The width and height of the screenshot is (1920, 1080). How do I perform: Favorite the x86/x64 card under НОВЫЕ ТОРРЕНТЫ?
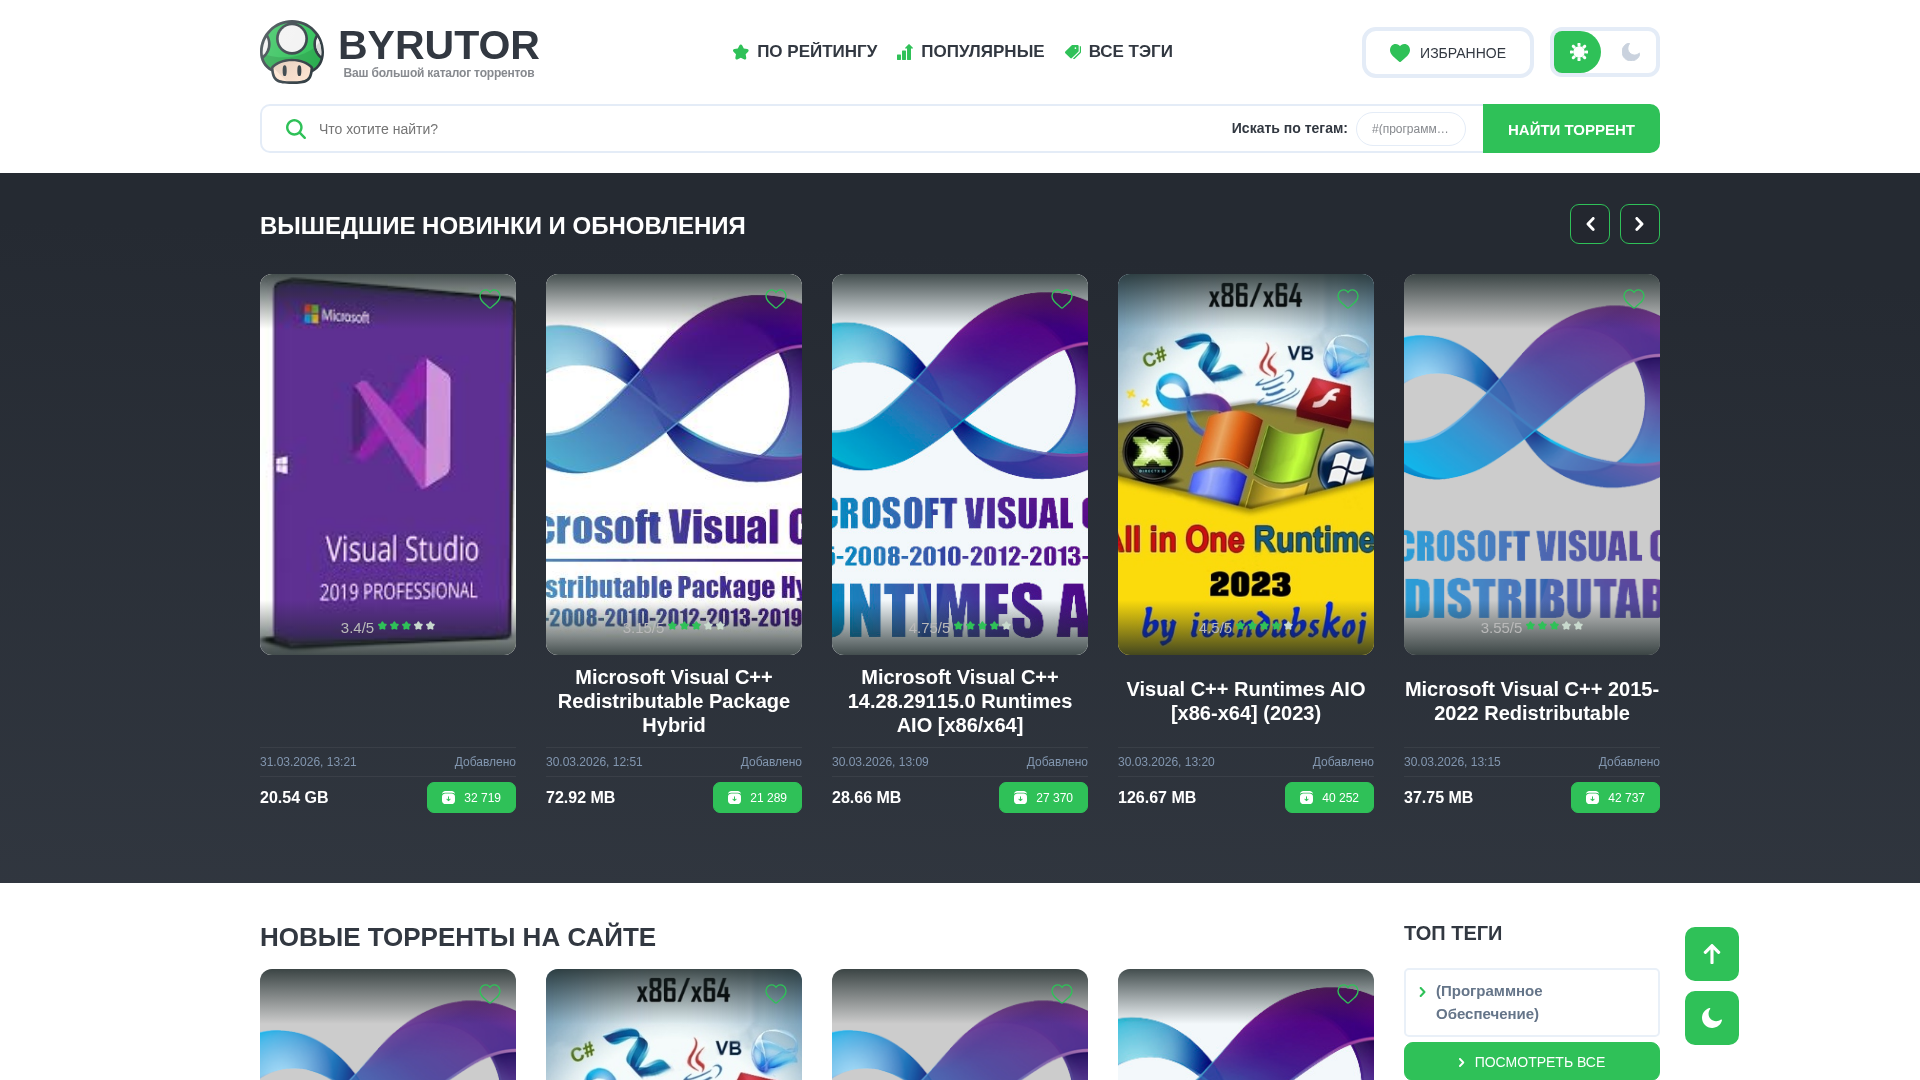coord(776,994)
